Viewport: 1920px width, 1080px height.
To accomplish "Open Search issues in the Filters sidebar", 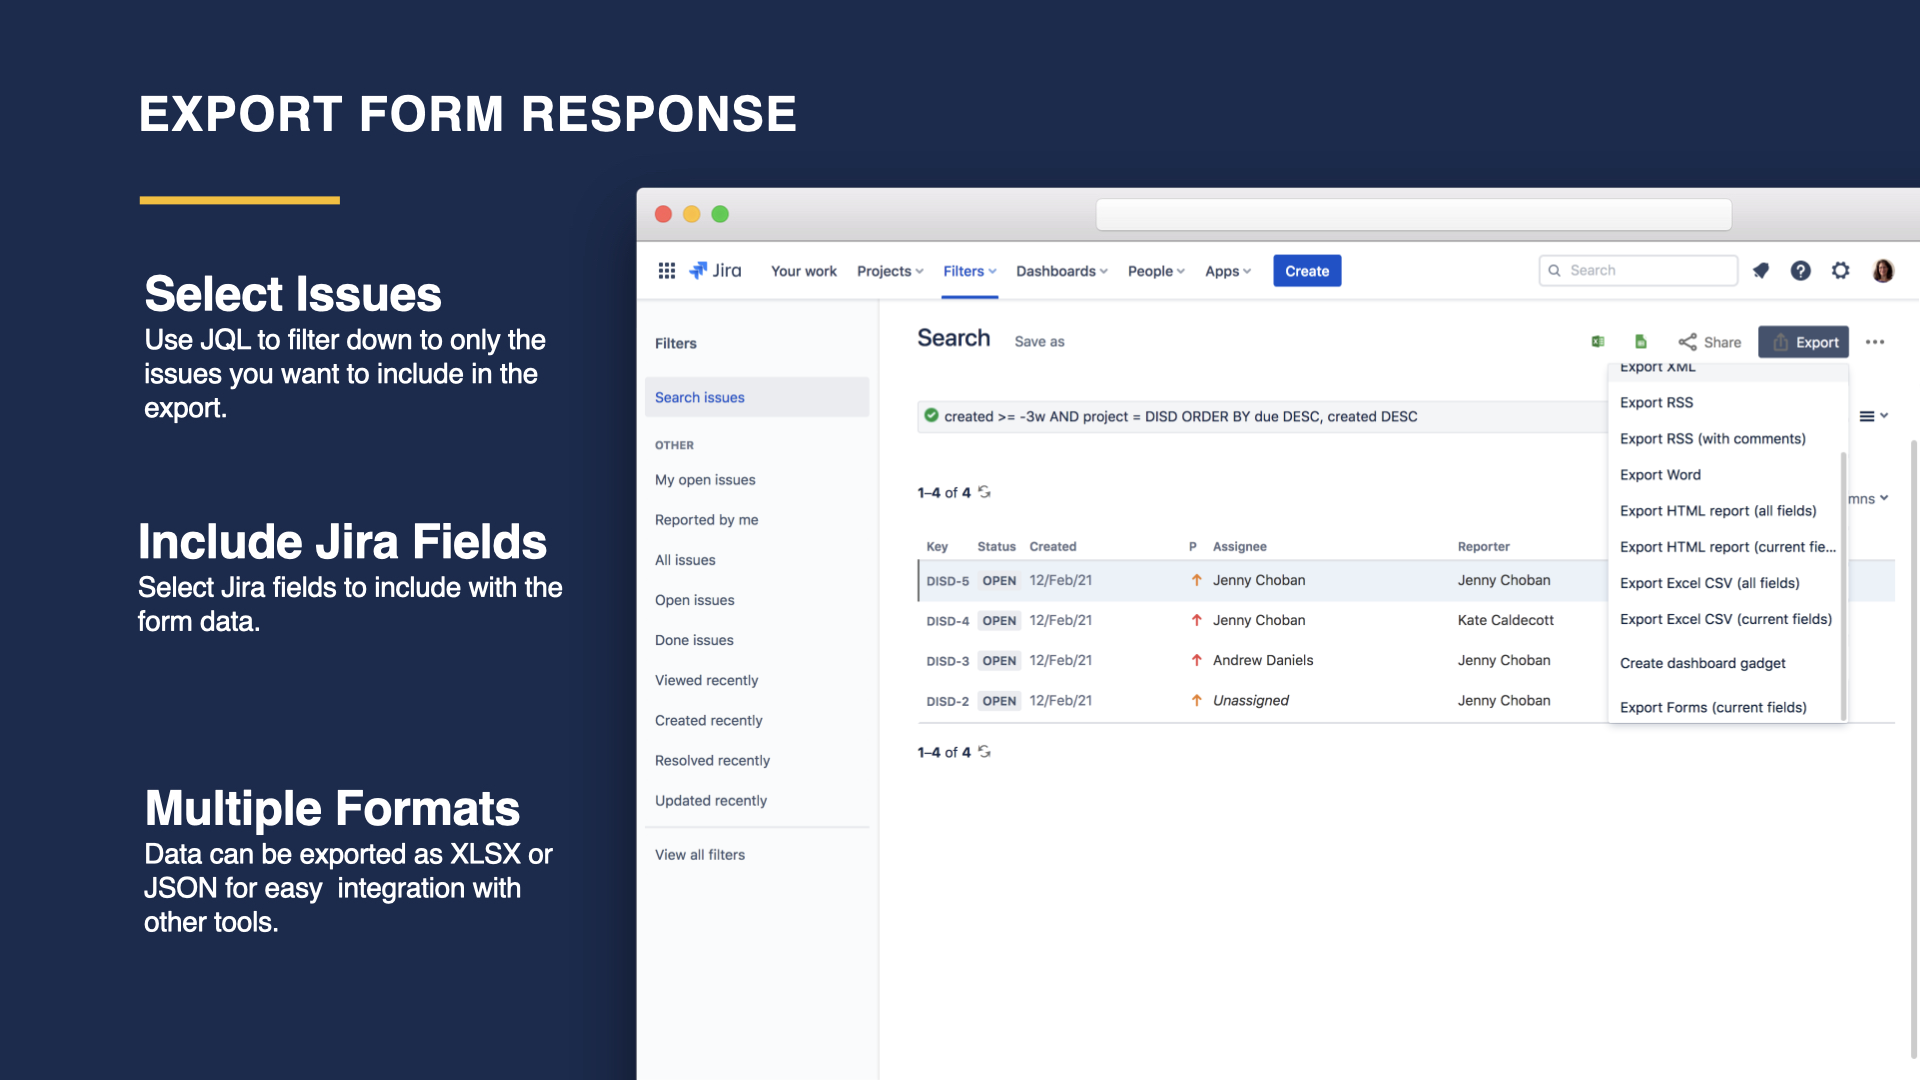I will click(699, 397).
